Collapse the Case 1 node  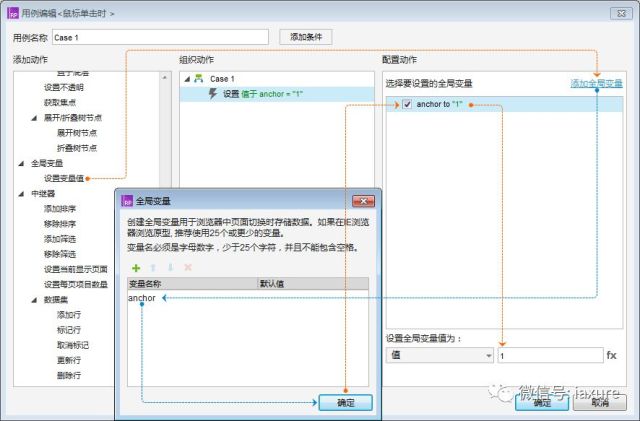pos(187,79)
